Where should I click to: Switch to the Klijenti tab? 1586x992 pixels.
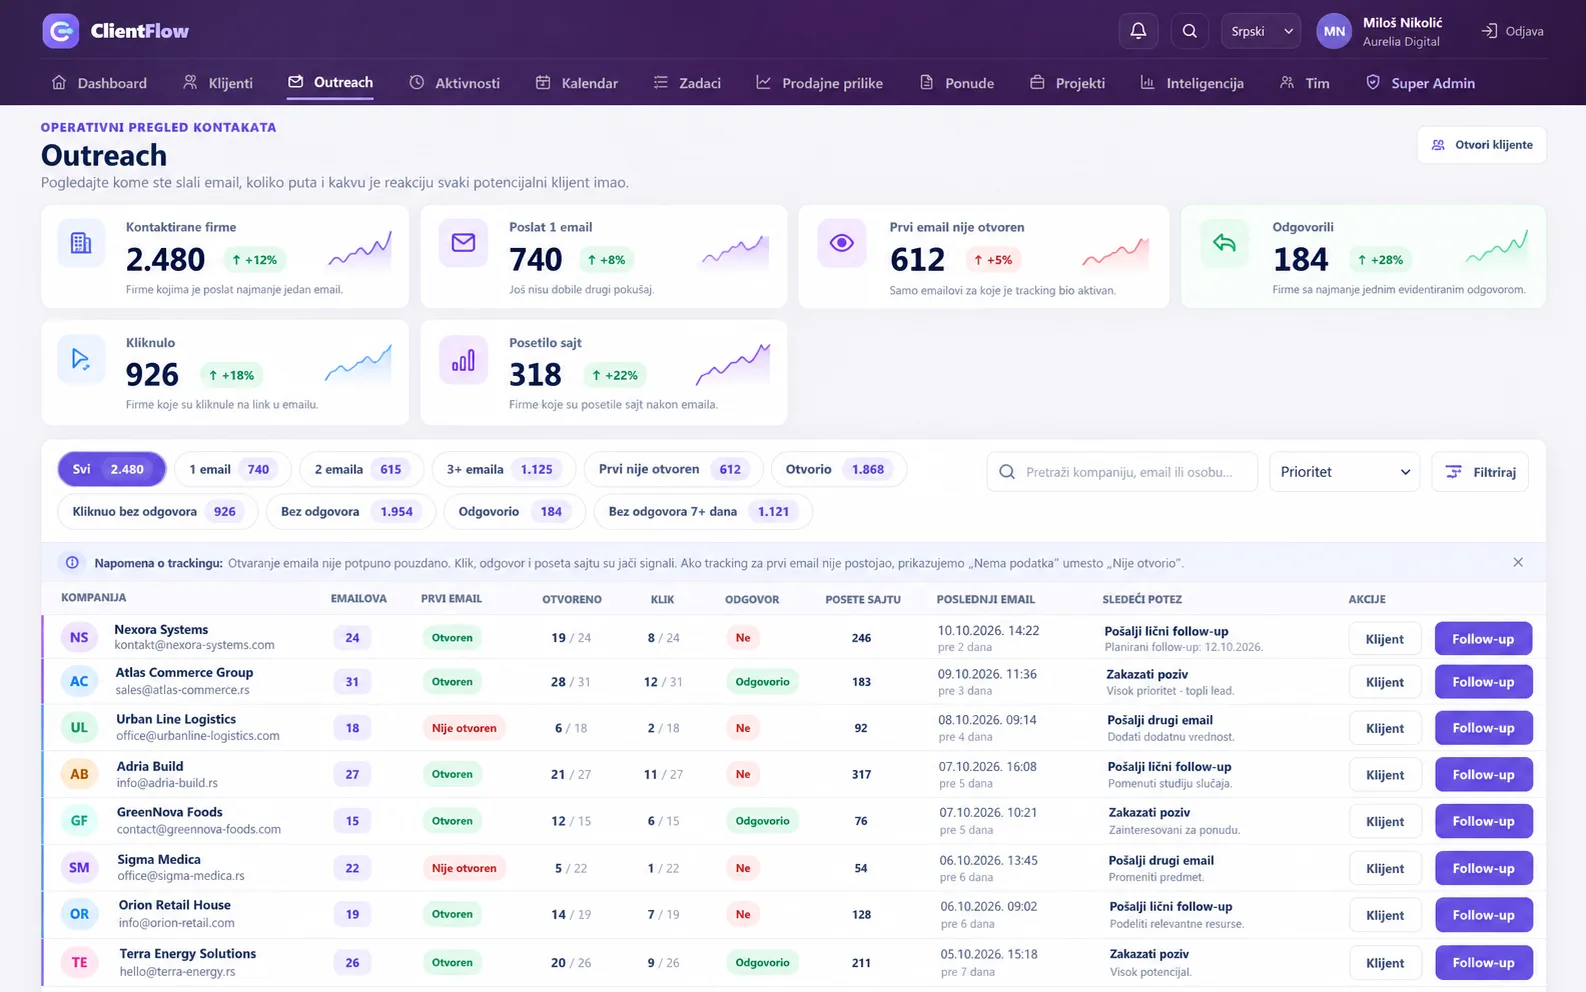coord(218,83)
